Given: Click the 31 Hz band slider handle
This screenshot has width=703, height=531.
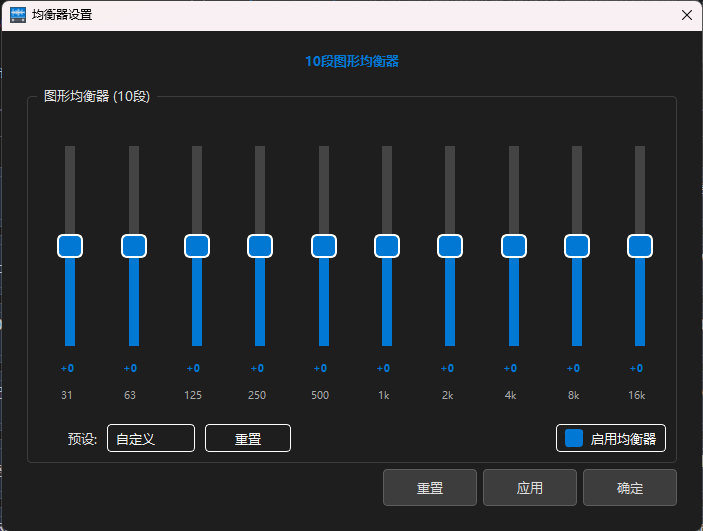Looking at the screenshot, I should point(70,246).
